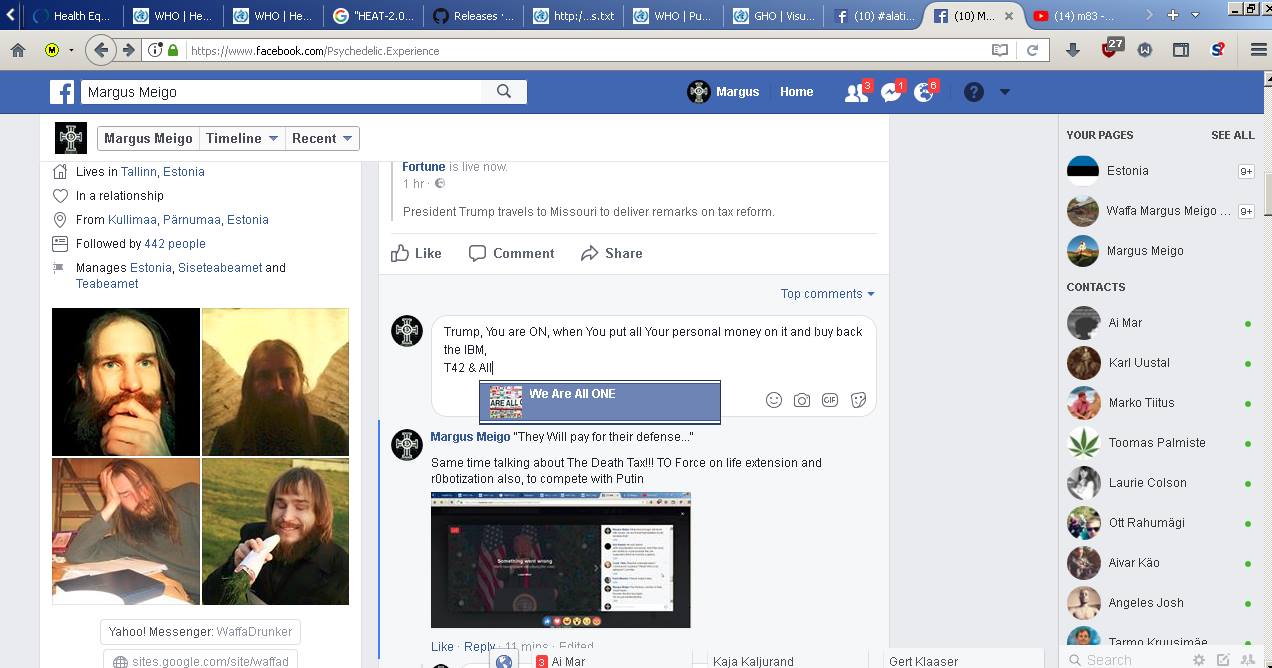1272x668 pixels.
Task: Insert emoji in comment box
Action: tap(773, 400)
